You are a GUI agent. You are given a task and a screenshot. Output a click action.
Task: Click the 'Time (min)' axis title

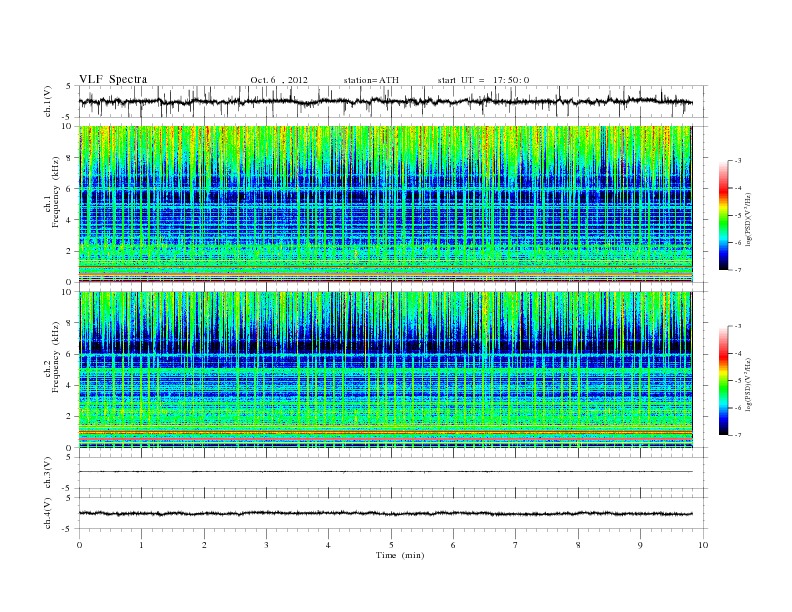(400, 555)
